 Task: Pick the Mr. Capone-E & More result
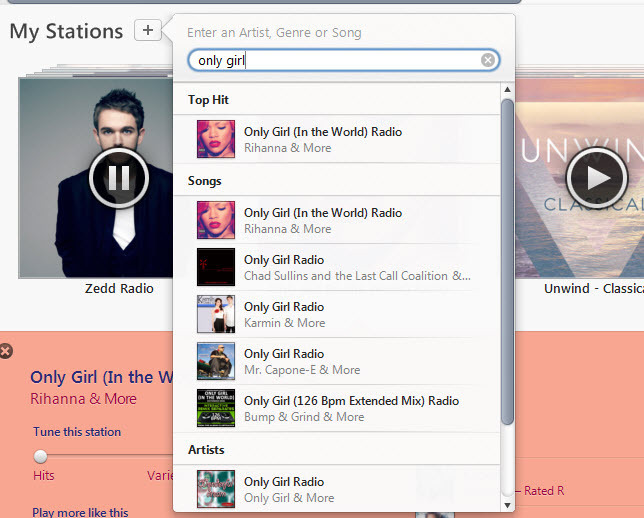point(337,361)
